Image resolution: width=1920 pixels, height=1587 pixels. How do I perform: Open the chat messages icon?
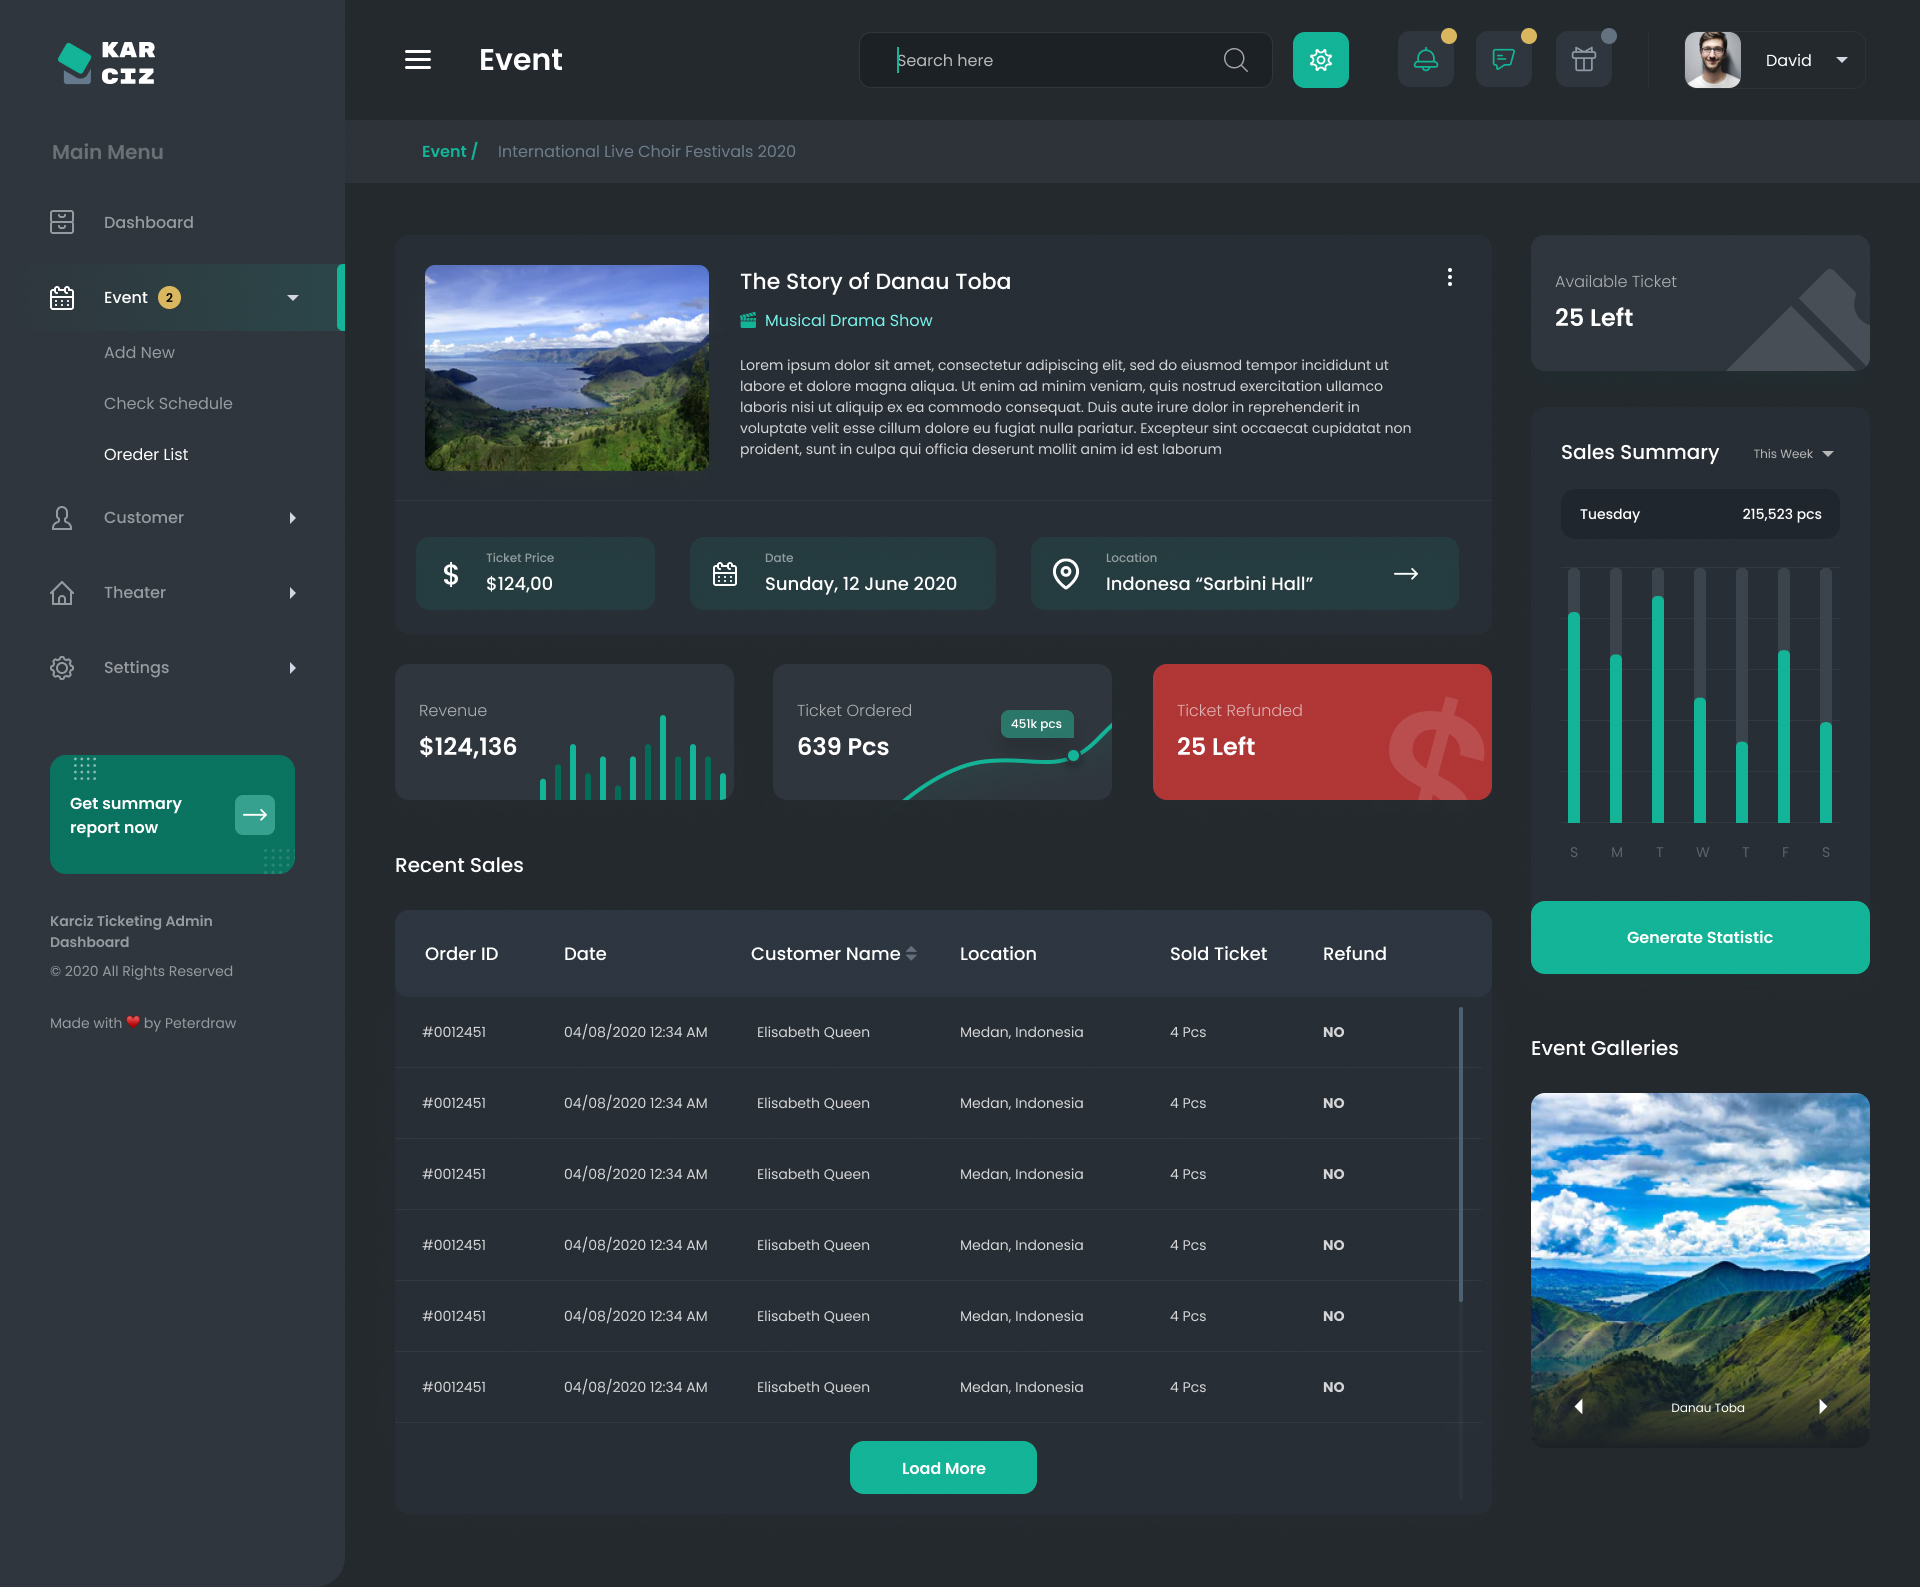1503,58
